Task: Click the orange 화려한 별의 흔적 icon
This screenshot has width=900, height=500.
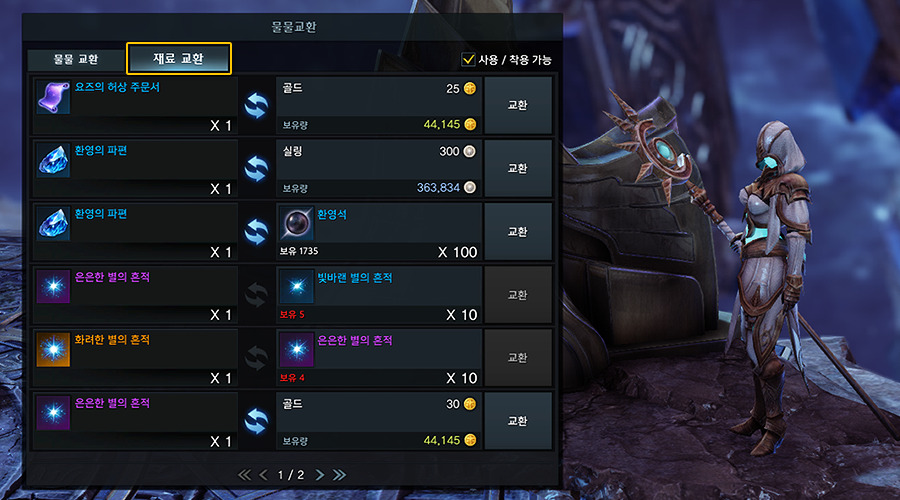Action: [x=53, y=350]
